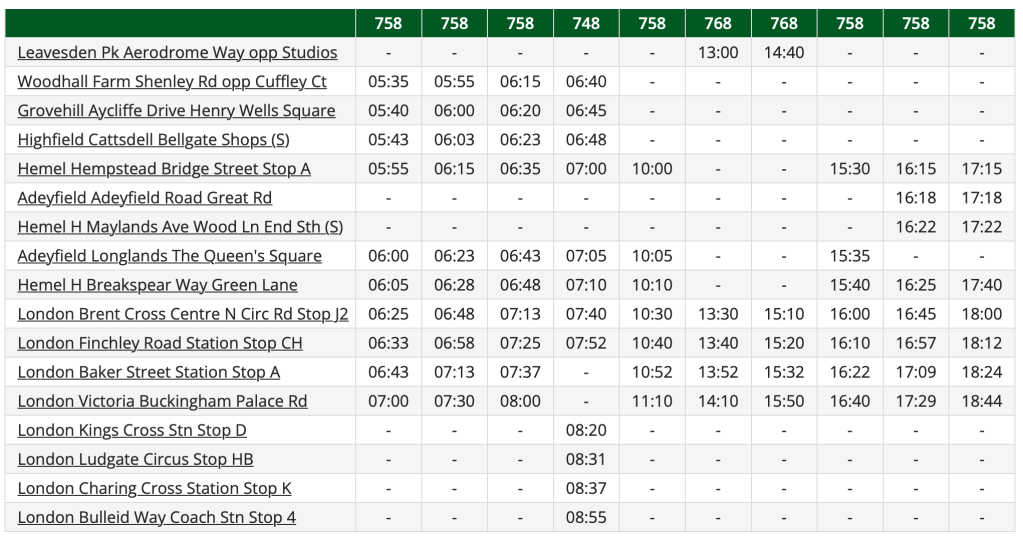Select London Charing Cross Station Stop K
1023x542 pixels.
pos(154,488)
